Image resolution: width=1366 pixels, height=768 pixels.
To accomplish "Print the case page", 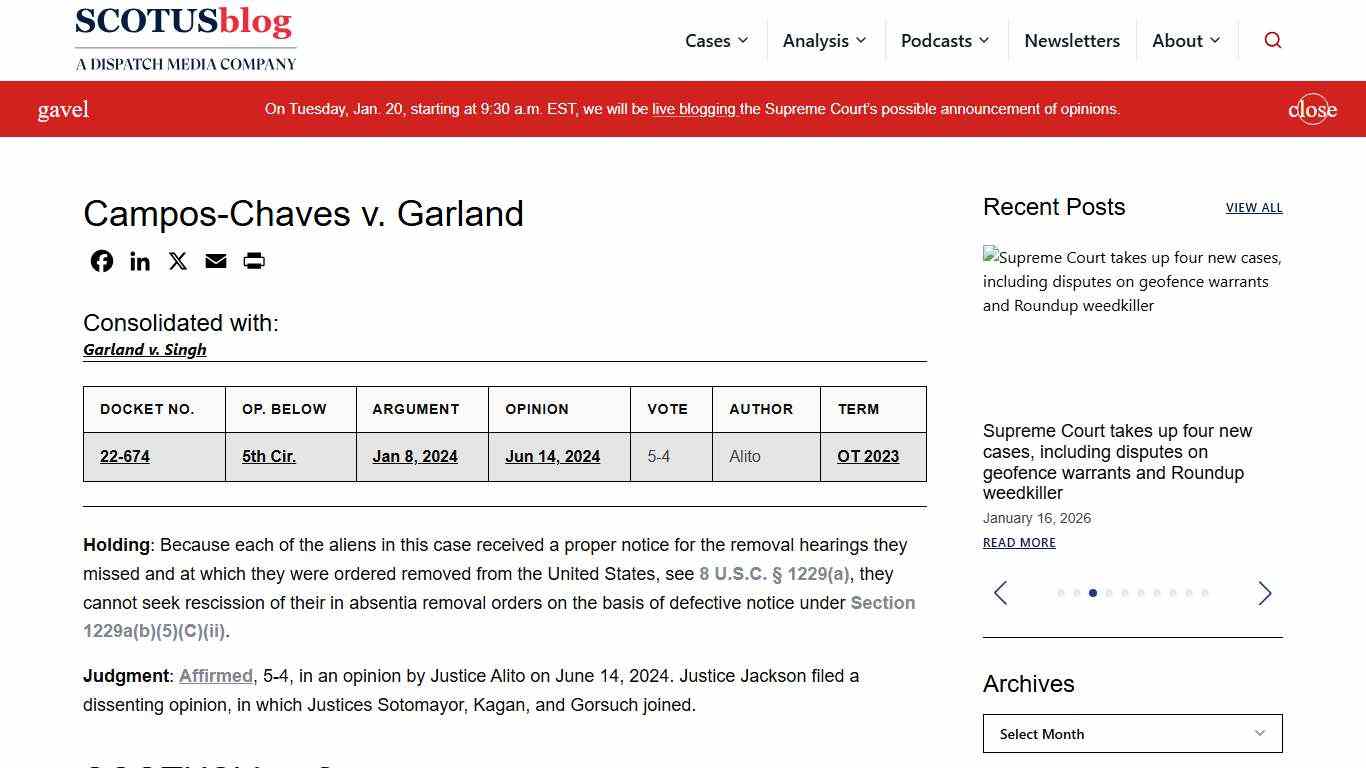I will (x=253, y=261).
